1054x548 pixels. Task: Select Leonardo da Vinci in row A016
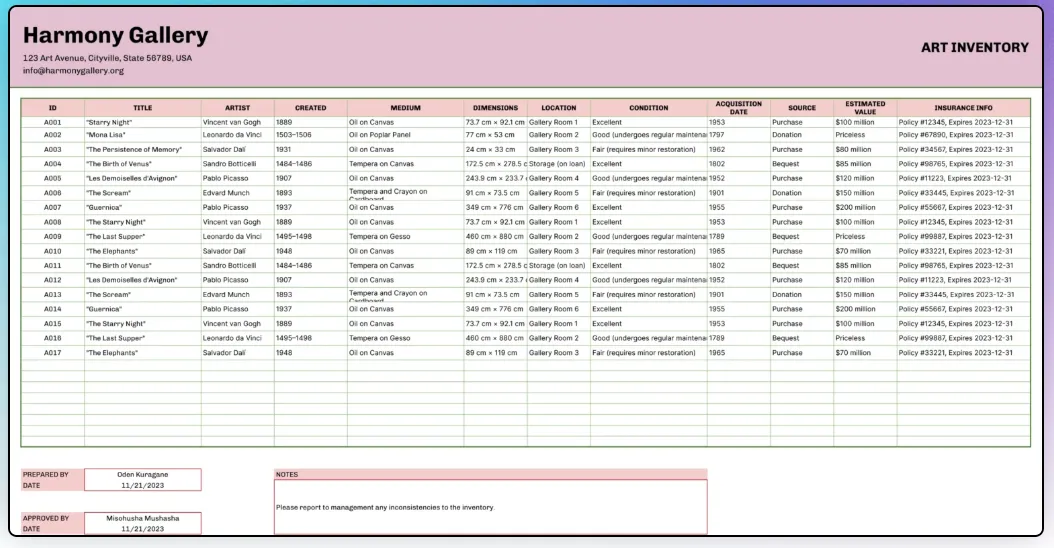coord(237,338)
